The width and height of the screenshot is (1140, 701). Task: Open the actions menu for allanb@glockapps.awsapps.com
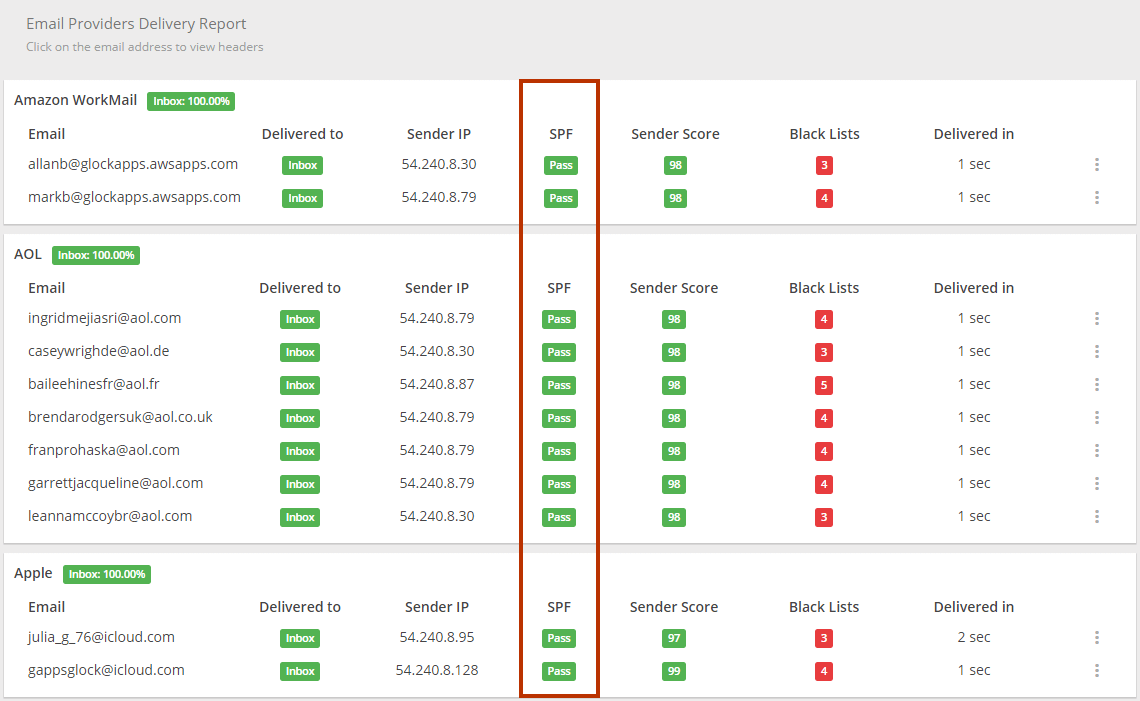tap(1097, 165)
